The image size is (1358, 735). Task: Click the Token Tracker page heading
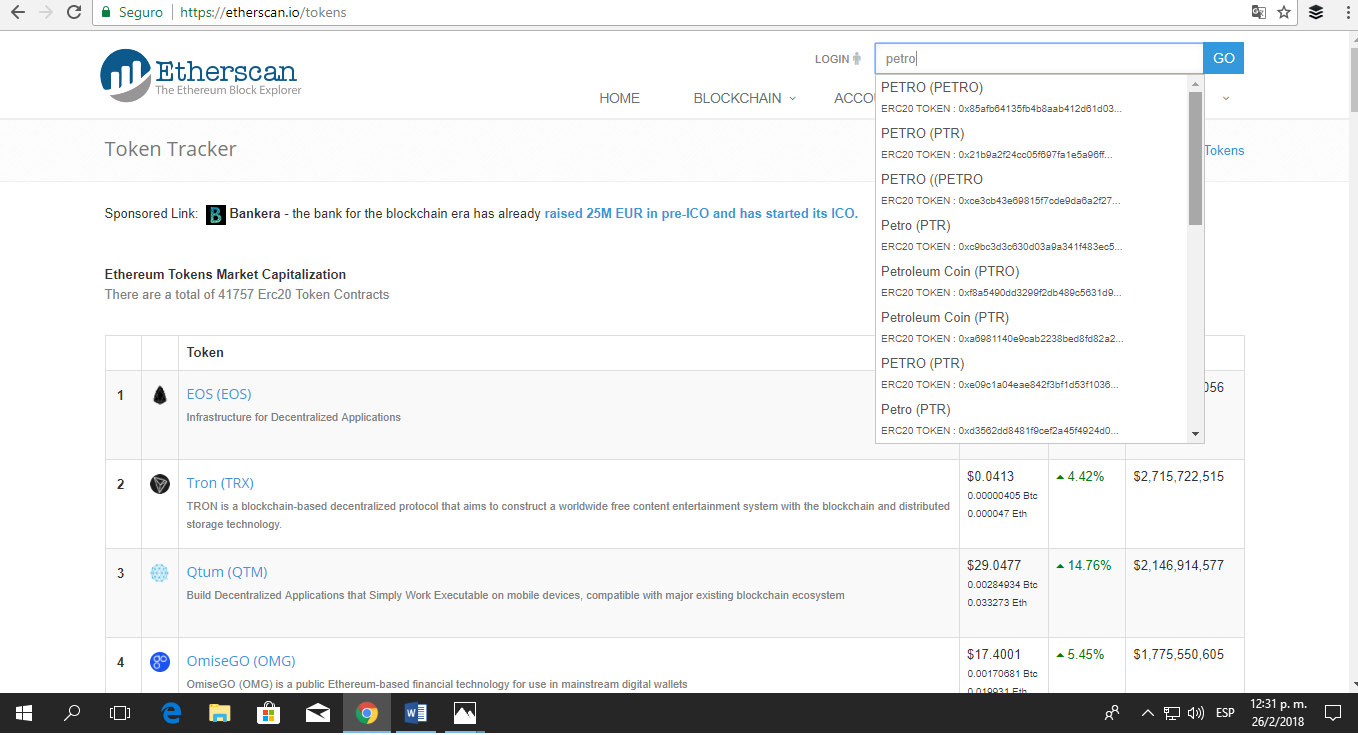170,150
